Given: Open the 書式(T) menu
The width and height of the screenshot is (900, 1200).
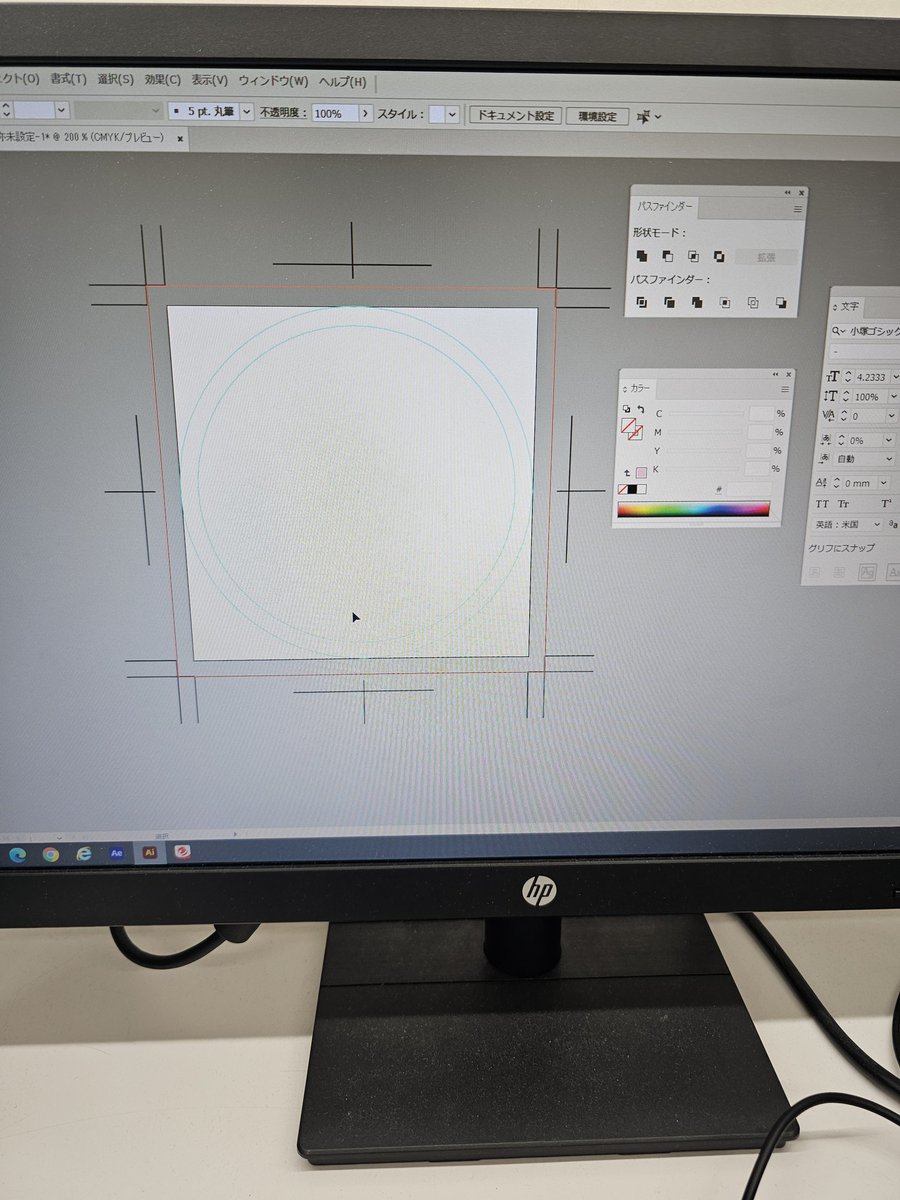Looking at the screenshot, I should (68, 80).
